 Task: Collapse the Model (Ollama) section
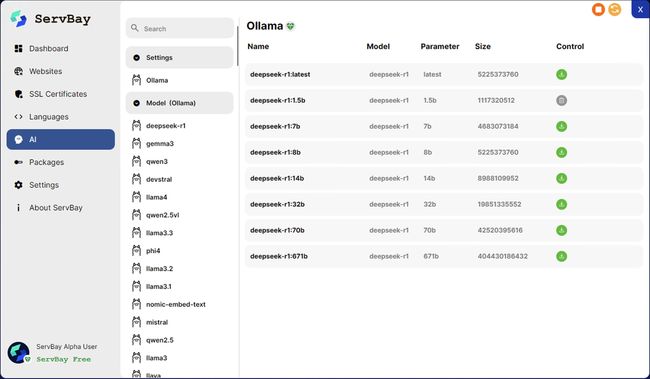[x=136, y=103]
